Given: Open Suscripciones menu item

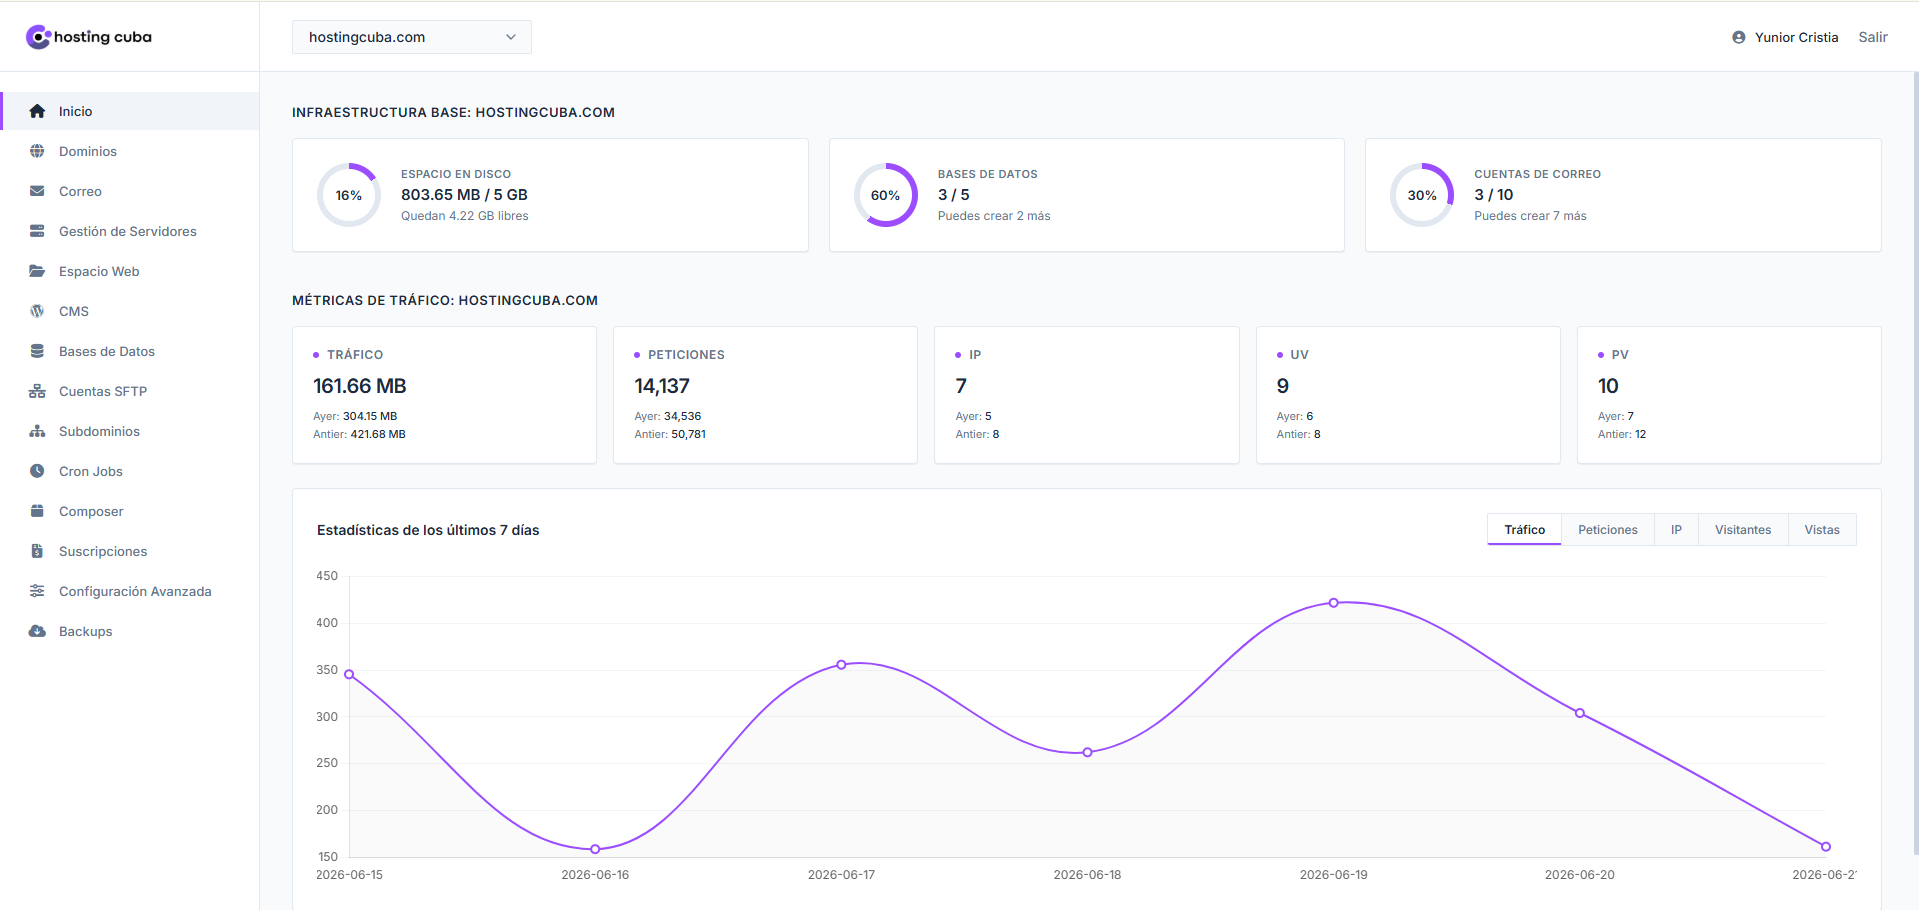Looking at the screenshot, I should (130, 551).
